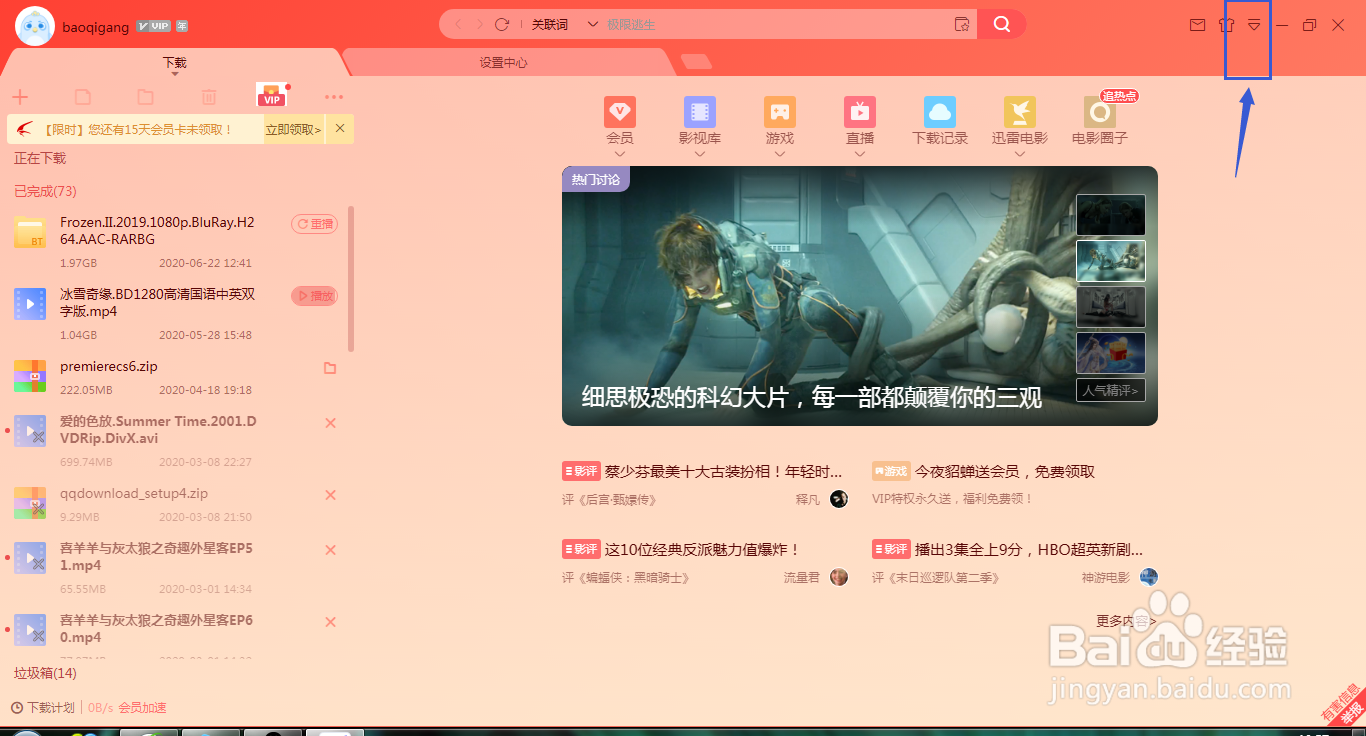Click the new file icon in download toolbar

(83, 97)
